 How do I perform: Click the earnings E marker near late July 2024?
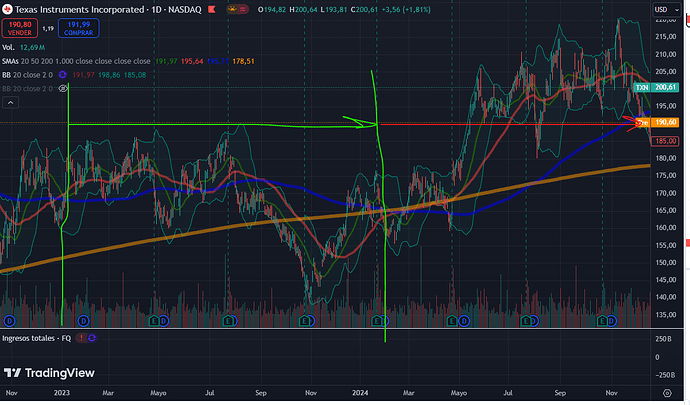[525, 321]
